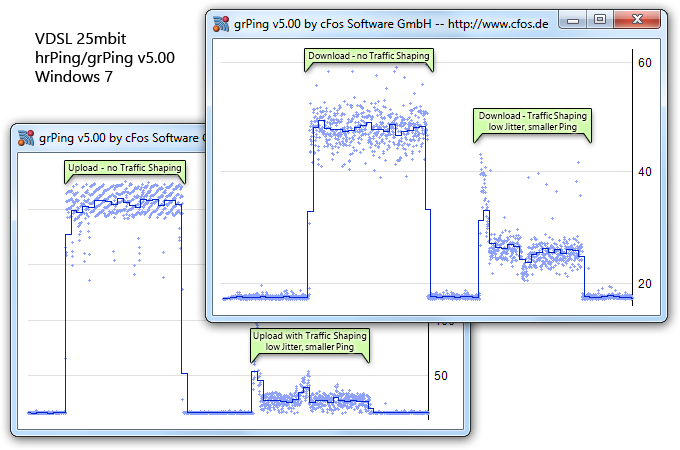Click the first blue spike in the shaped-download graph

(484, 217)
